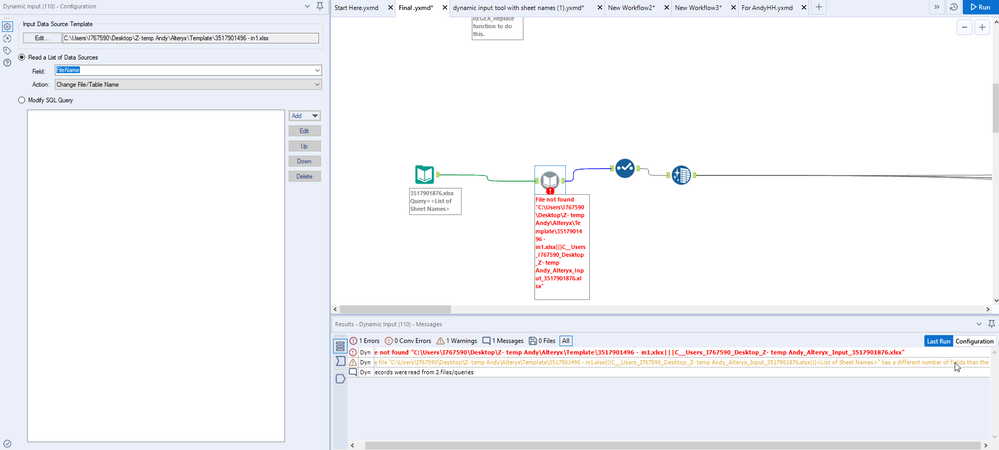
Task: Close the For AndyHH.yxmd tab
Action: tap(803, 7)
